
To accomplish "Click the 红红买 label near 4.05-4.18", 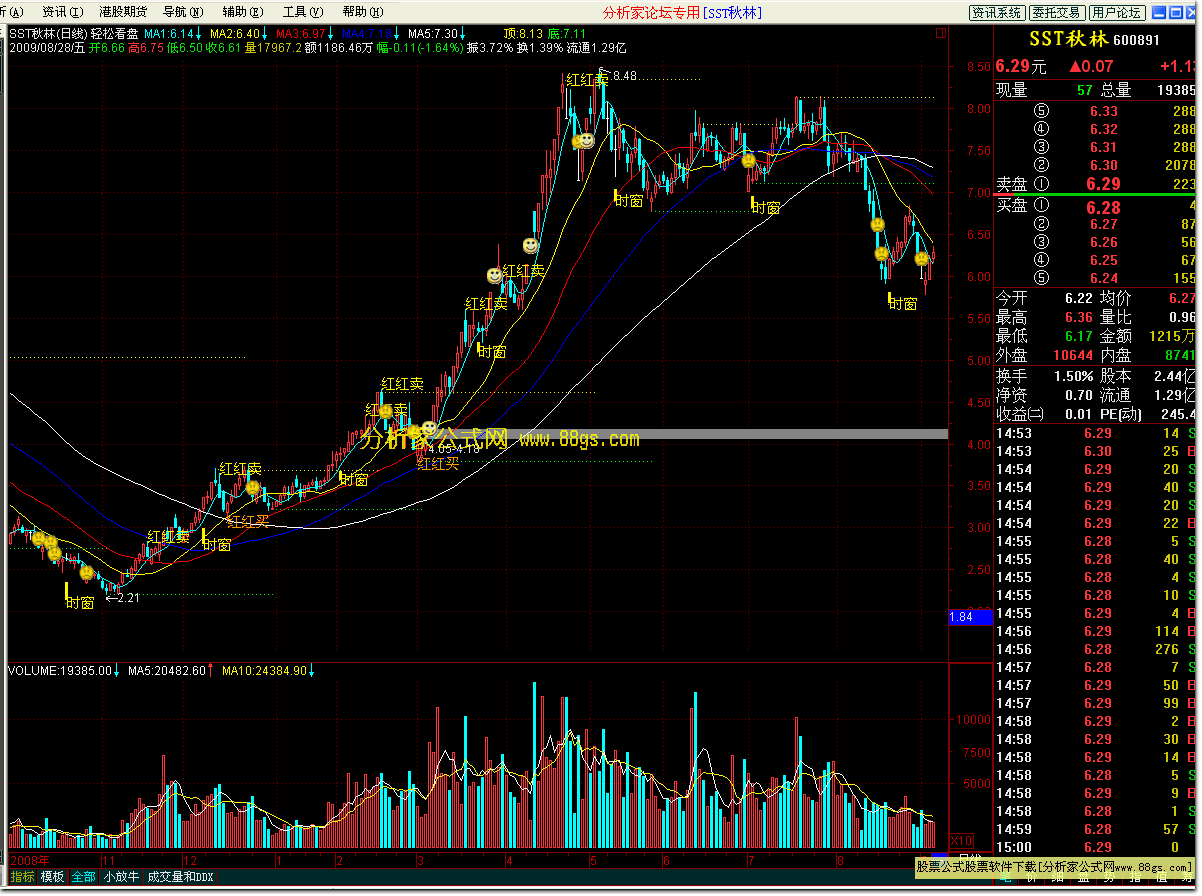I will (x=438, y=463).
